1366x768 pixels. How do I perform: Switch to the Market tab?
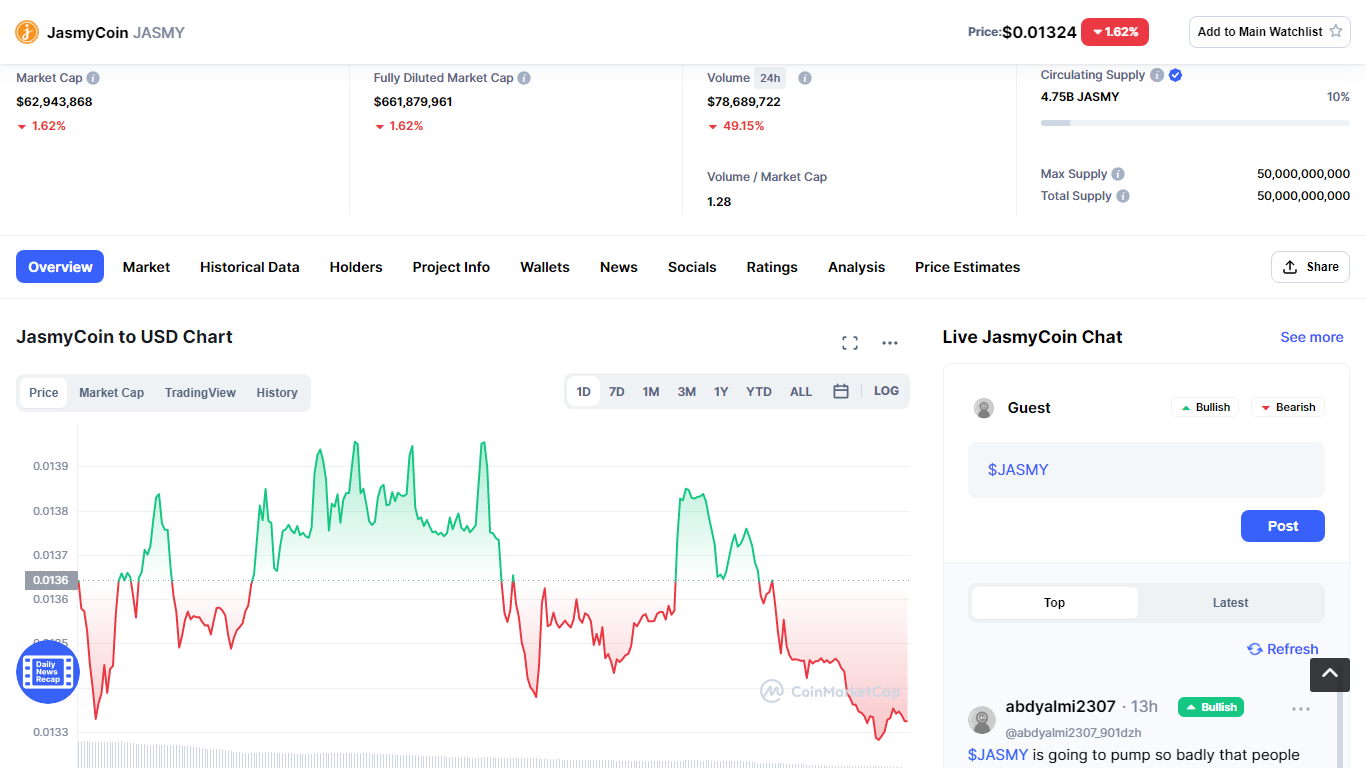tap(146, 267)
